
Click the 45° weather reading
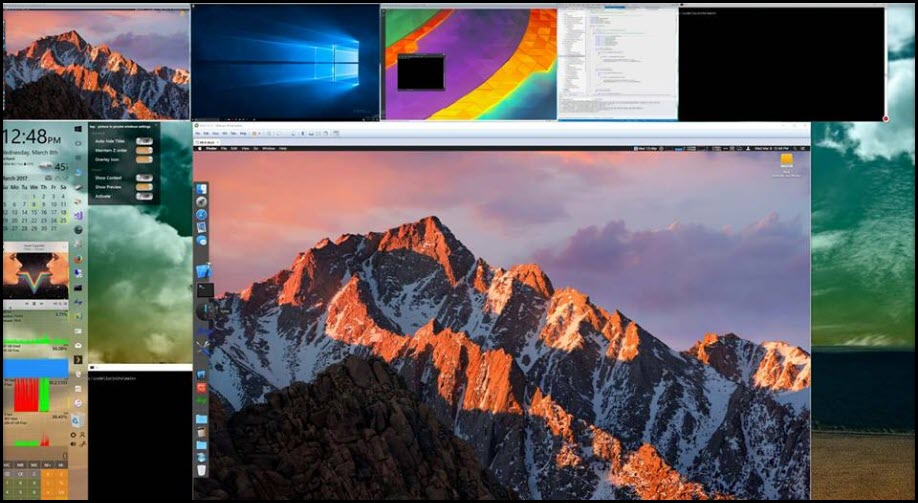61,167
